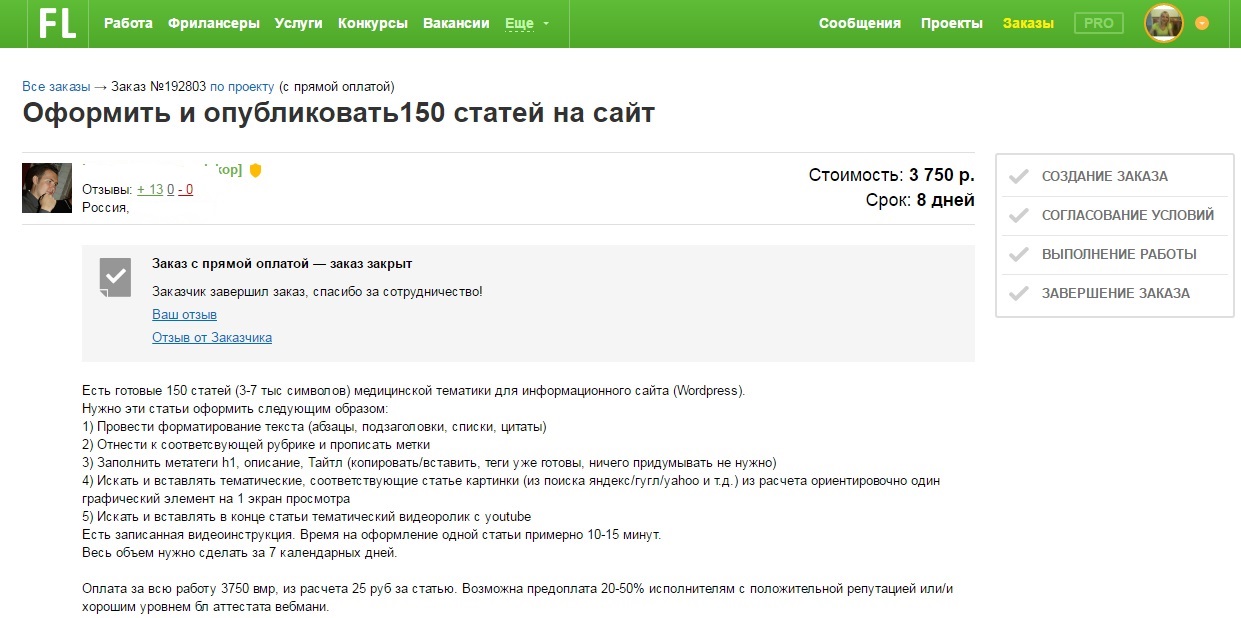Click the customer profile photo
Image resolution: width=1241 pixels, height=618 pixels.
click(47, 188)
